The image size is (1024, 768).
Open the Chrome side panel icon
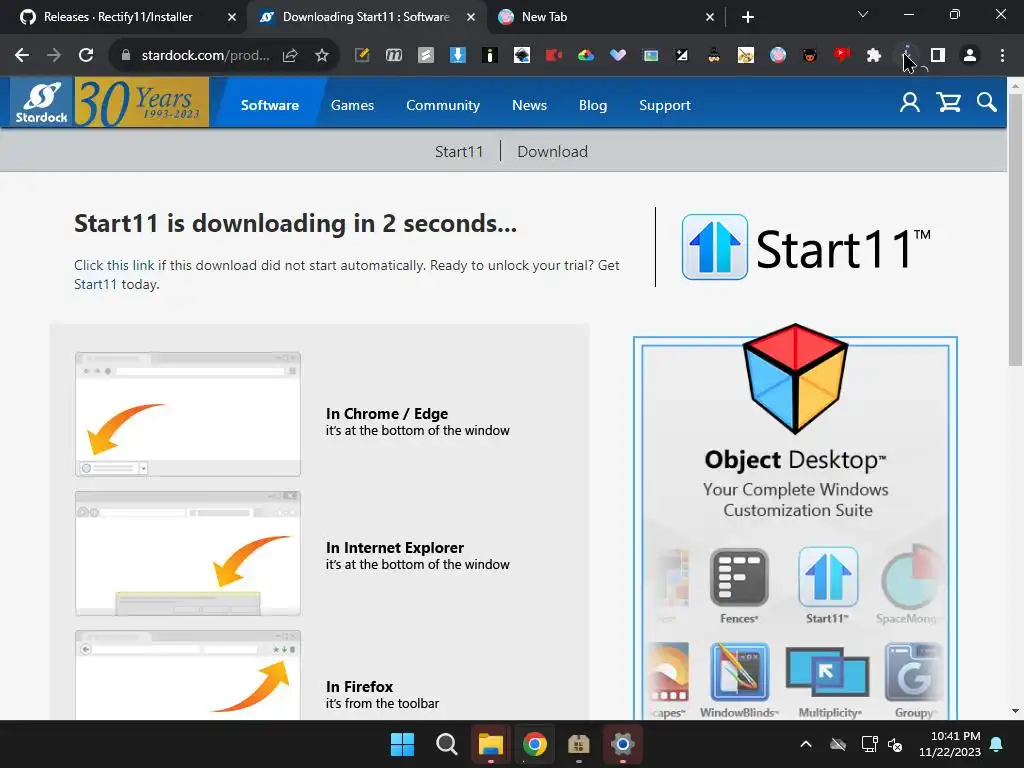click(938, 56)
